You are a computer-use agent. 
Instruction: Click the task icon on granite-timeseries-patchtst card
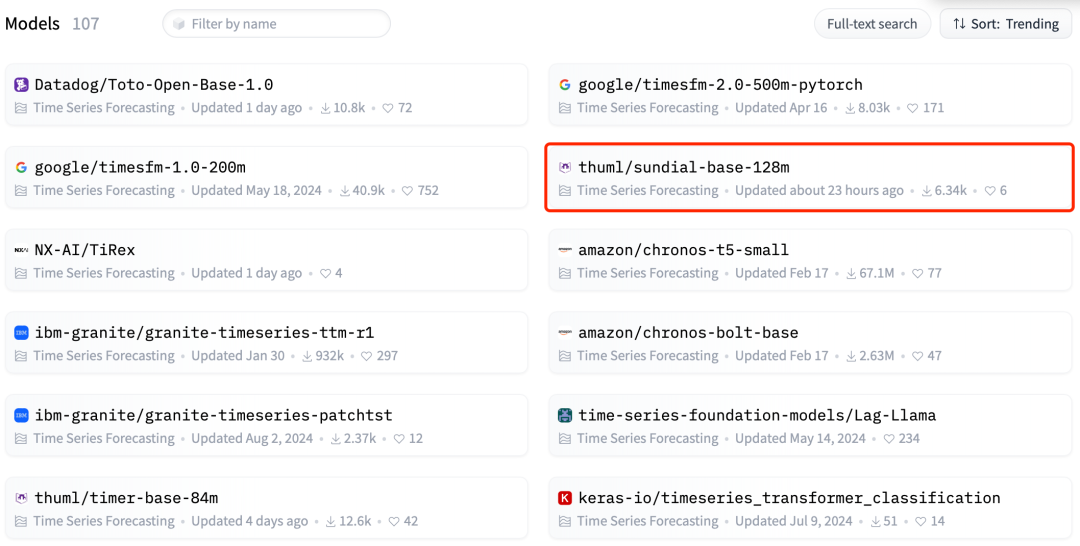(21, 439)
